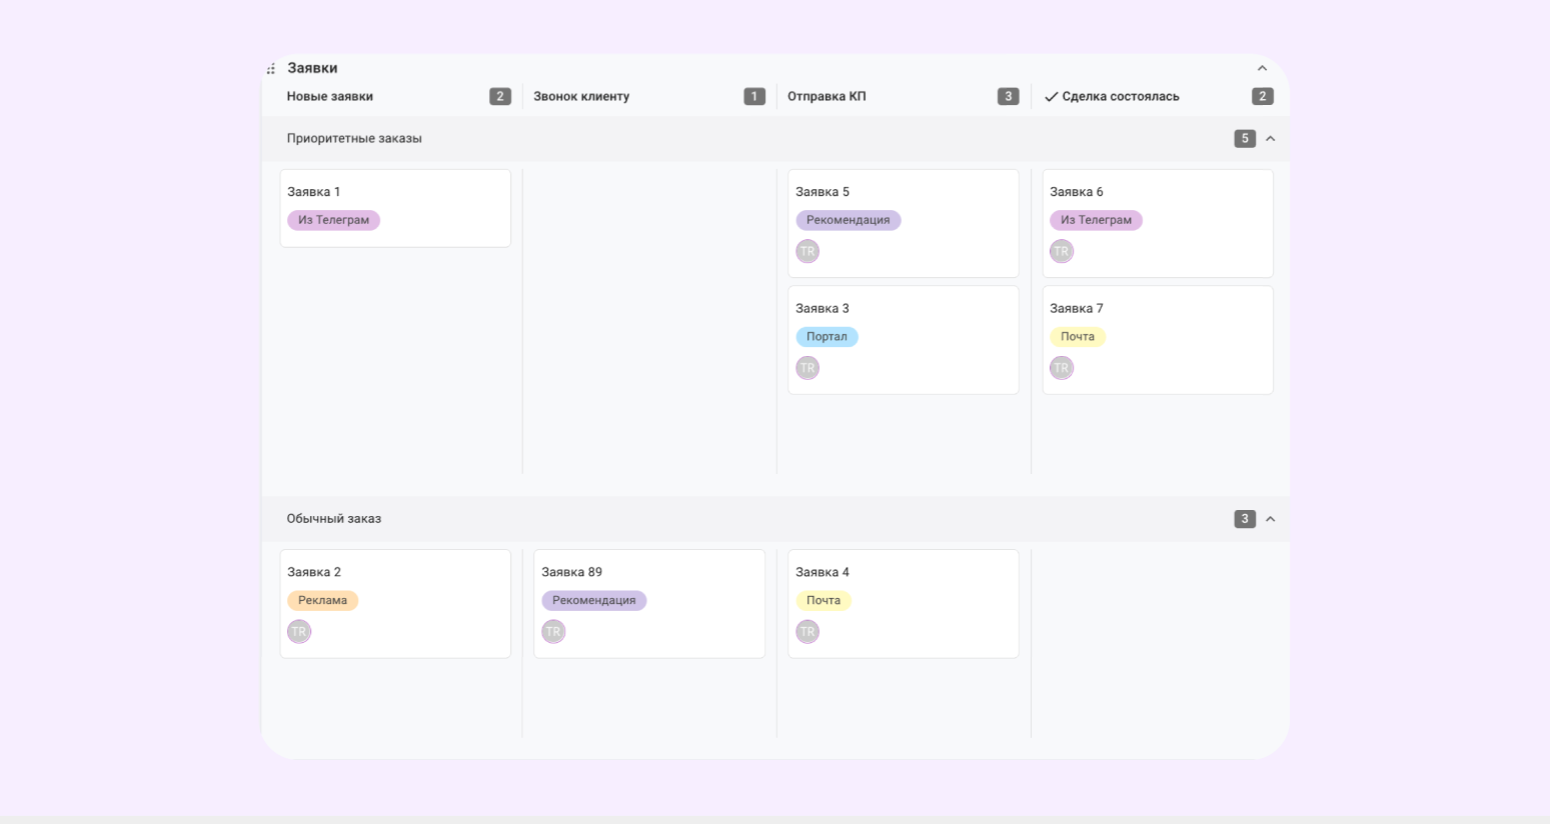Collapse the "Заявки" board with the top chevron
This screenshot has width=1550, height=824.
pyautogui.click(x=1262, y=67)
